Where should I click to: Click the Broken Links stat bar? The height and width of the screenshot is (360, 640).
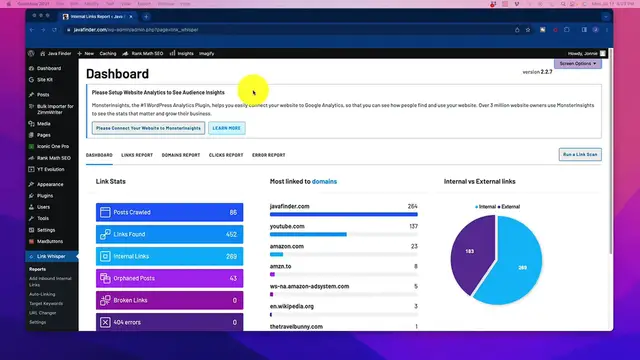pos(169,300)
